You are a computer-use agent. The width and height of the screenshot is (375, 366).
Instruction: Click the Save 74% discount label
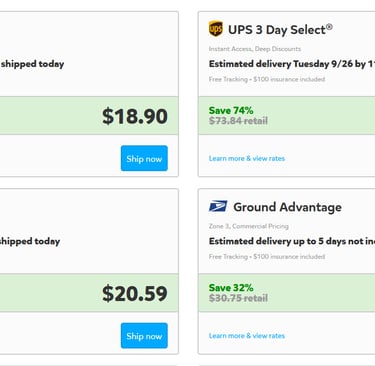[x=231, y=110]
